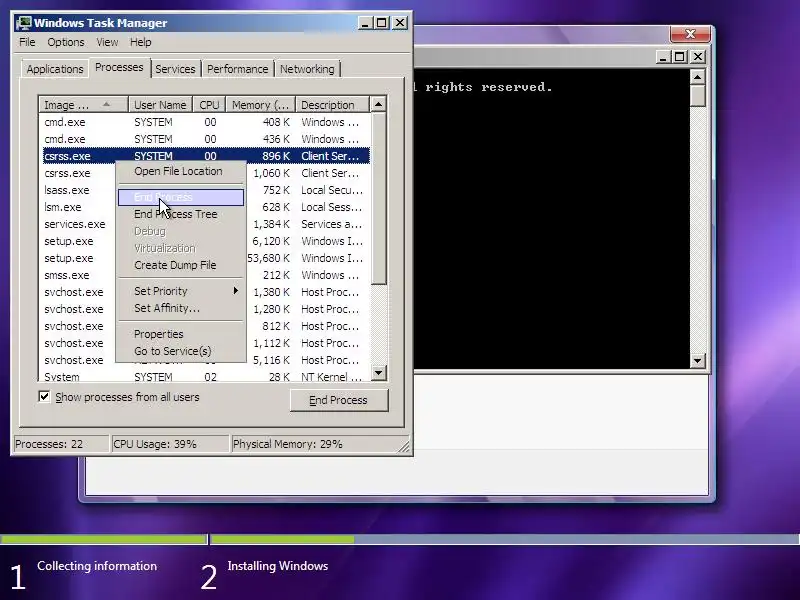This screenshot has height=600, width=800.
Task: Click the process list scrollbar thumb
Action: [x=378, y=199]
